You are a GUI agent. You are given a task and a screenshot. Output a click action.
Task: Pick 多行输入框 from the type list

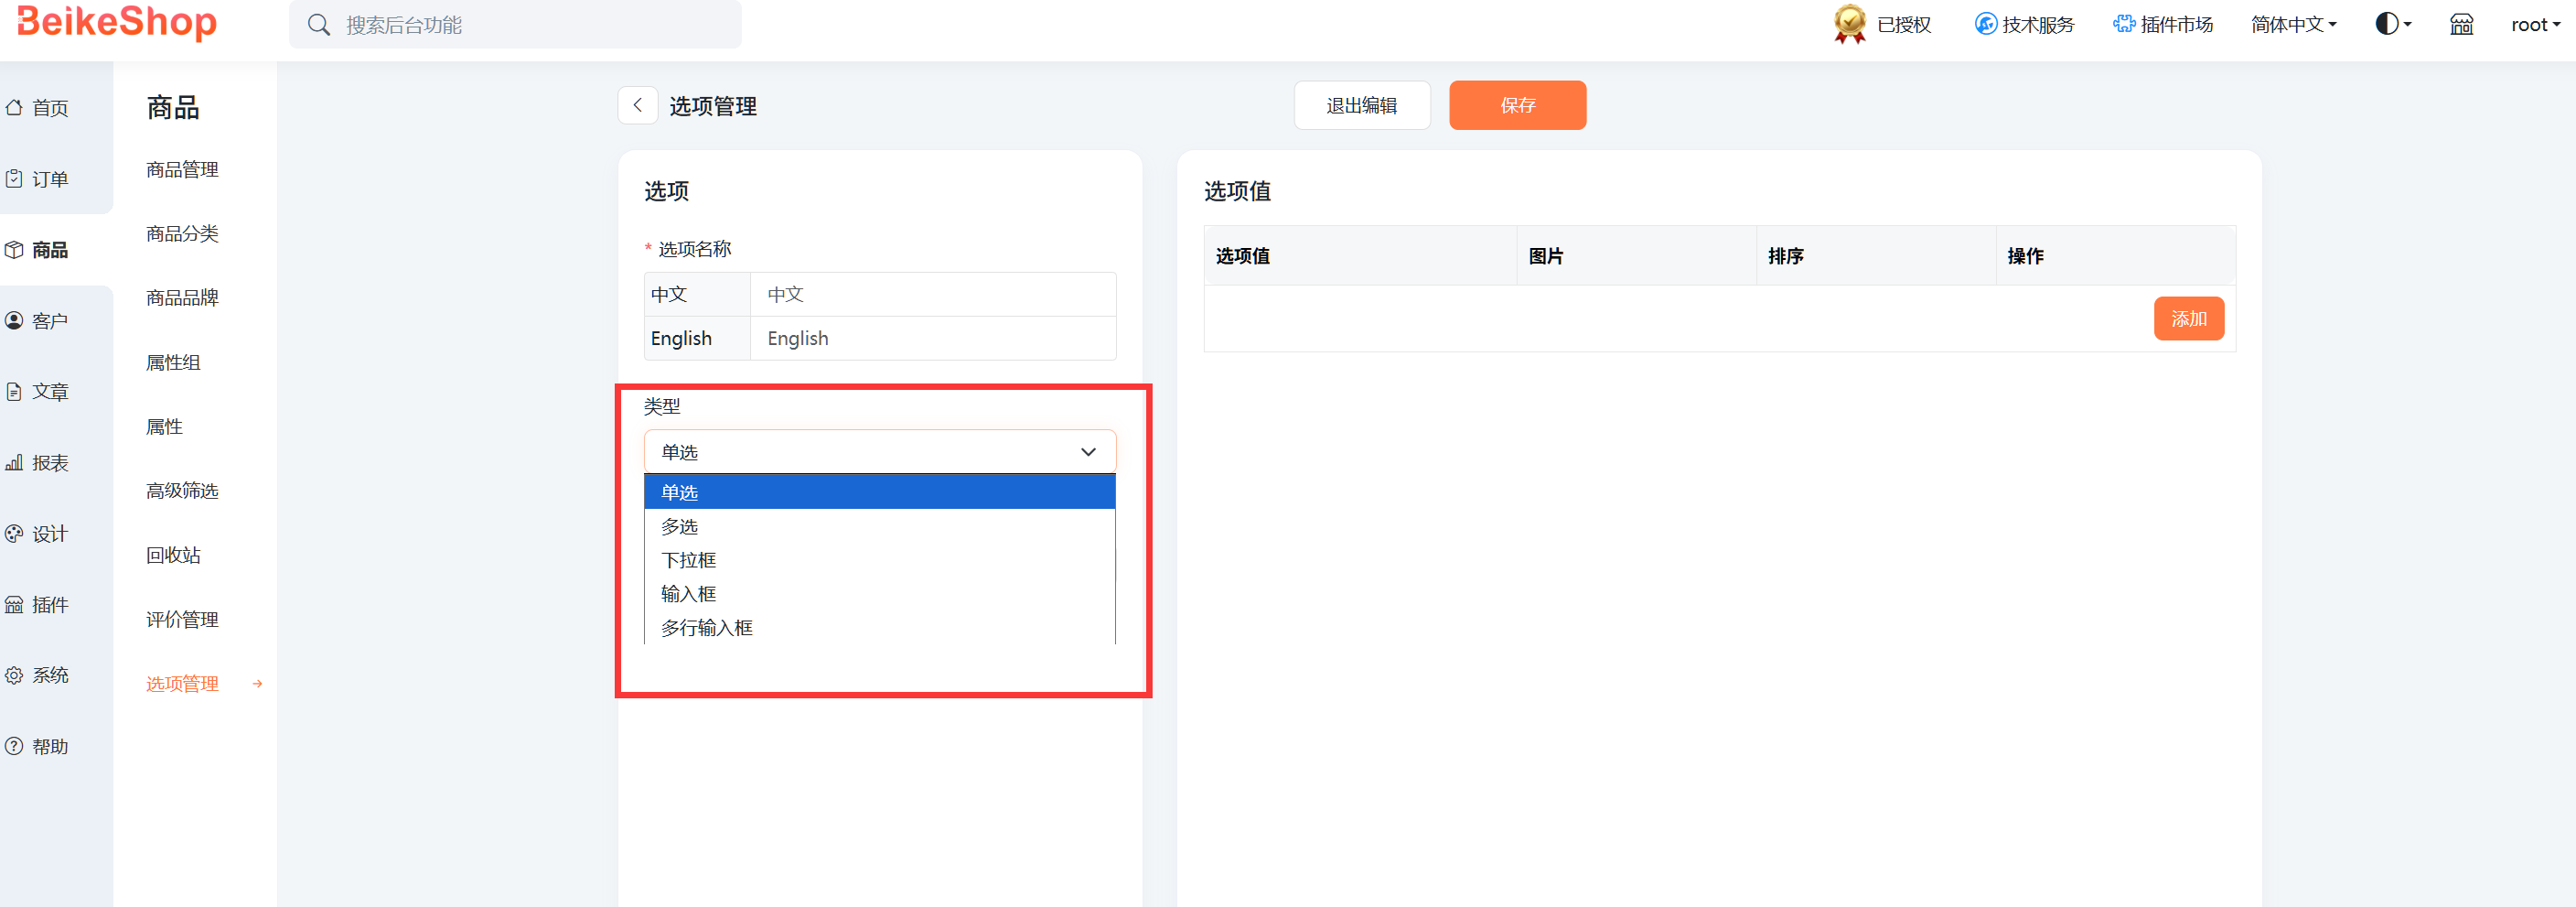pyautogui.click(x=706, y=628)
